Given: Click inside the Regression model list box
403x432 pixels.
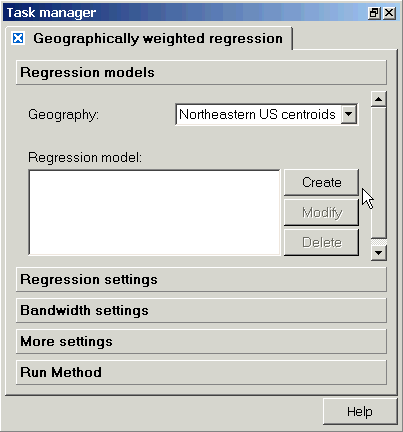Looking at the screenshot, I should 154,213.
